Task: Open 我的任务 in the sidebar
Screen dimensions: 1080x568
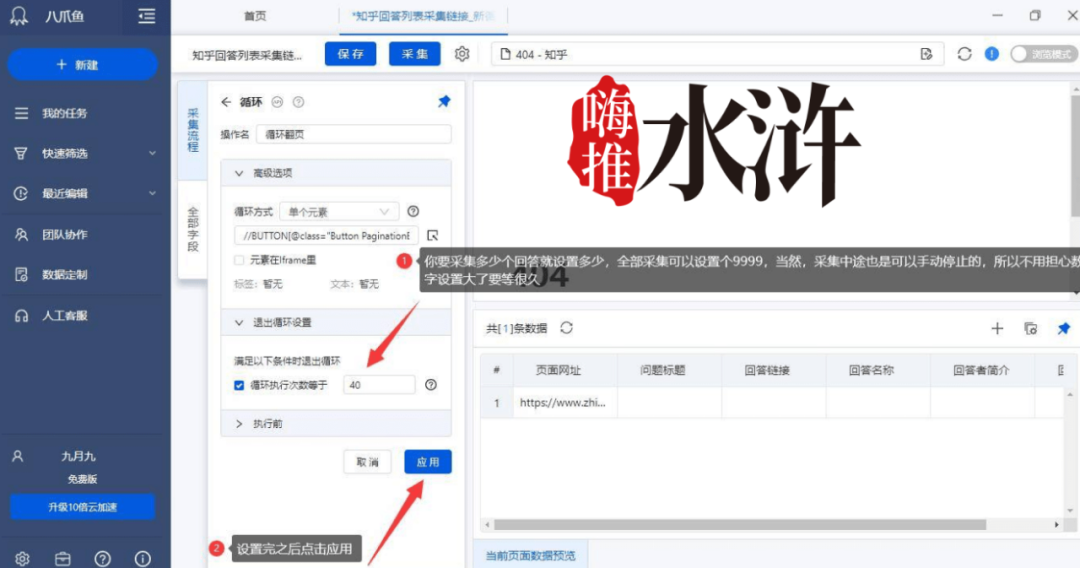Action: [x=64, y=113]
